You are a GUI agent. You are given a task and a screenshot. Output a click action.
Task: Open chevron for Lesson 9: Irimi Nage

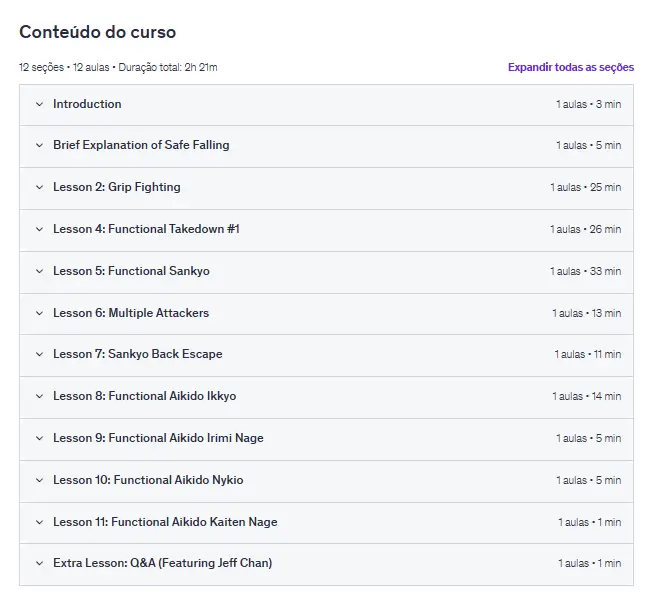[39, 439]
